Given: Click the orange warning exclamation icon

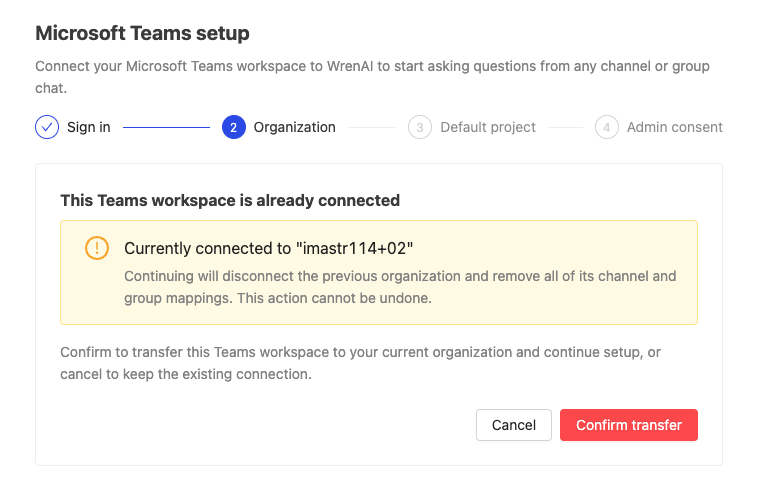Looking at the screenshot, I should pyautogui.click(x=97, y=248).
